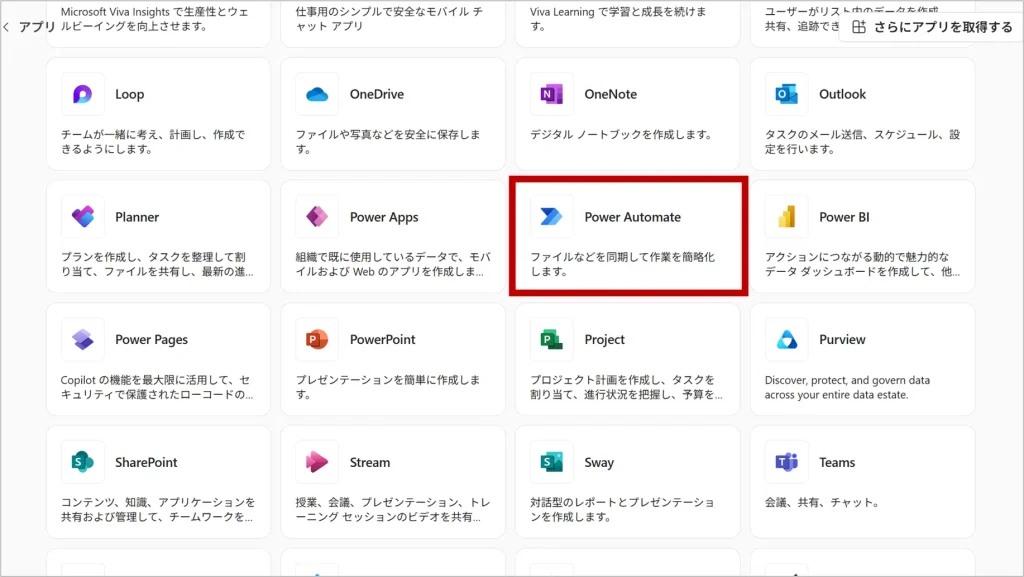This screenshot has width=1024, height=577.
Task: Click the Power Pages icon
Action: tap(82, 340)
